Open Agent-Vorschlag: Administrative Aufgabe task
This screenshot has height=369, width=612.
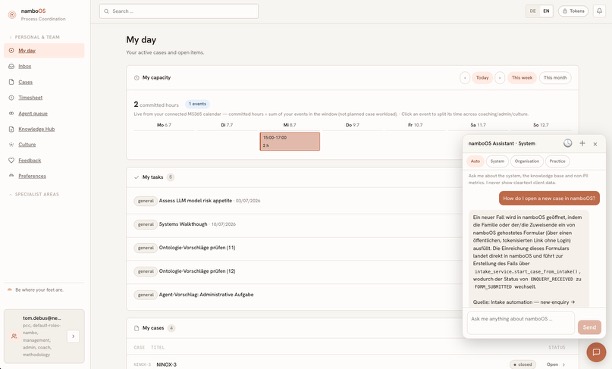pyautogui.click(x=206, y=294)
